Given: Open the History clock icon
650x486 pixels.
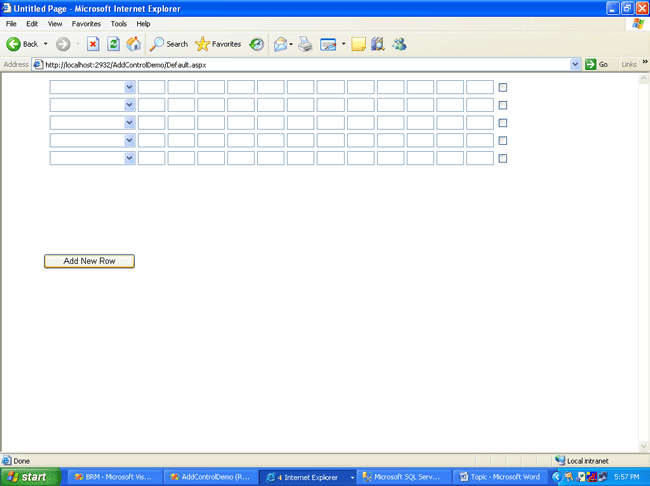Looking at the screenshot, I should coord(256,44).
